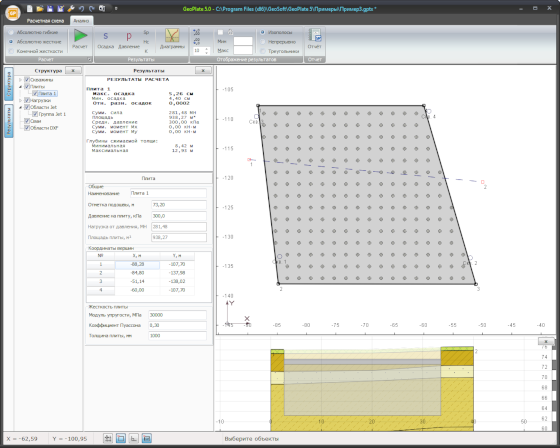The image size is (560, 448).
Task: Close the Структура panel with its x button
Action: point(73,71)
